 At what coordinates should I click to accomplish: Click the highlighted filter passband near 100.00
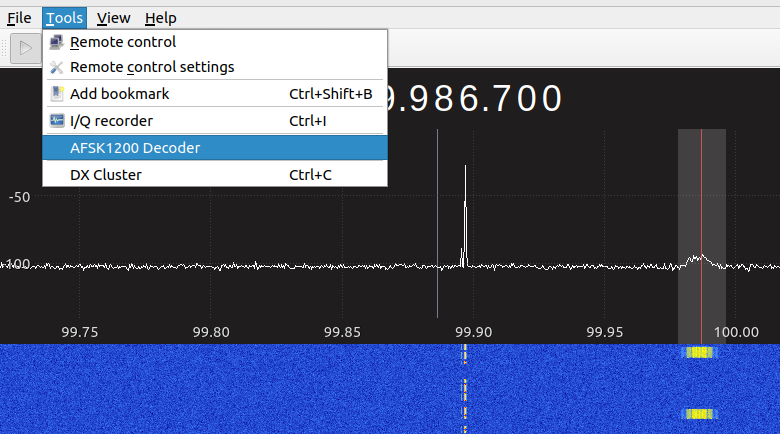click(702, 230)
